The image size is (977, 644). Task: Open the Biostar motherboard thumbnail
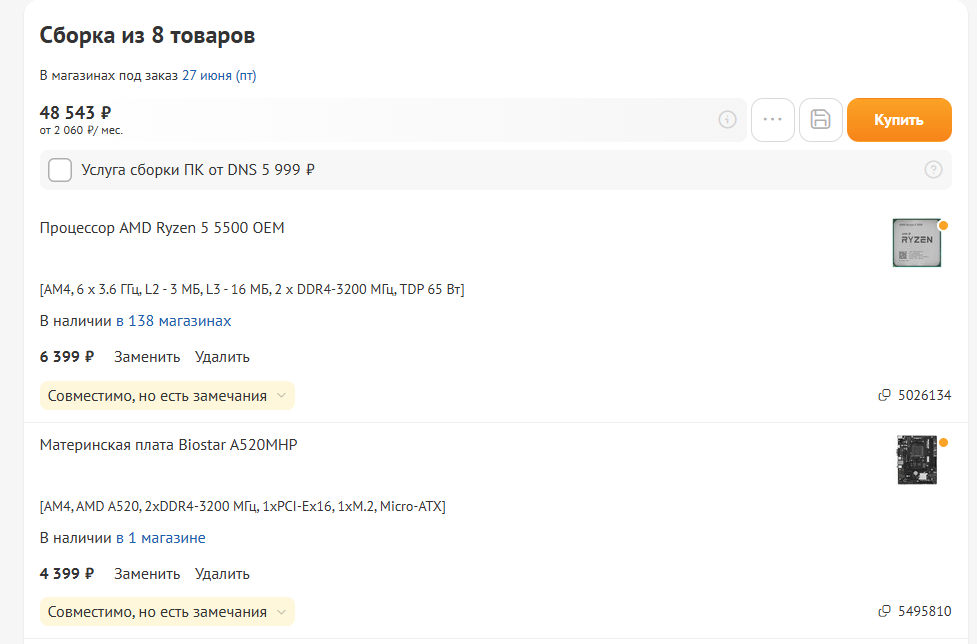916,460
